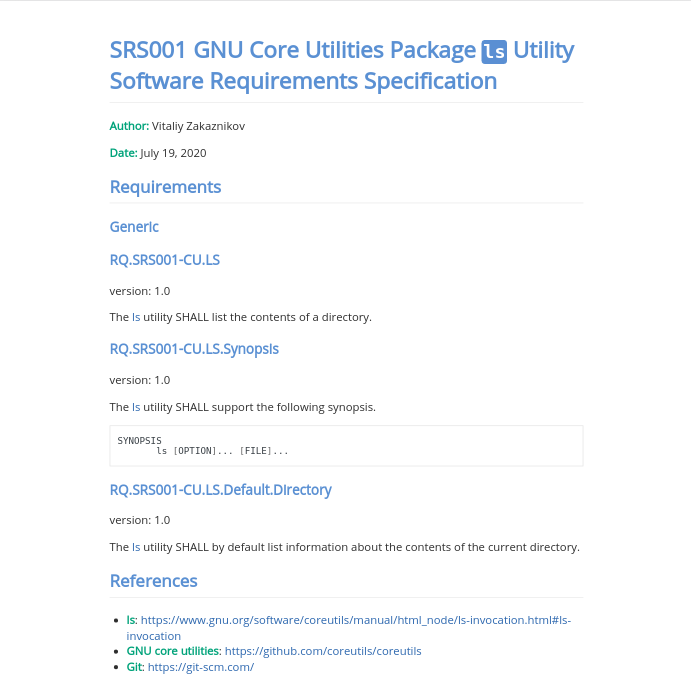This screenshot has width=691, height=692.
Task: Click the "ls" code badge in the title
Action: 495,52
